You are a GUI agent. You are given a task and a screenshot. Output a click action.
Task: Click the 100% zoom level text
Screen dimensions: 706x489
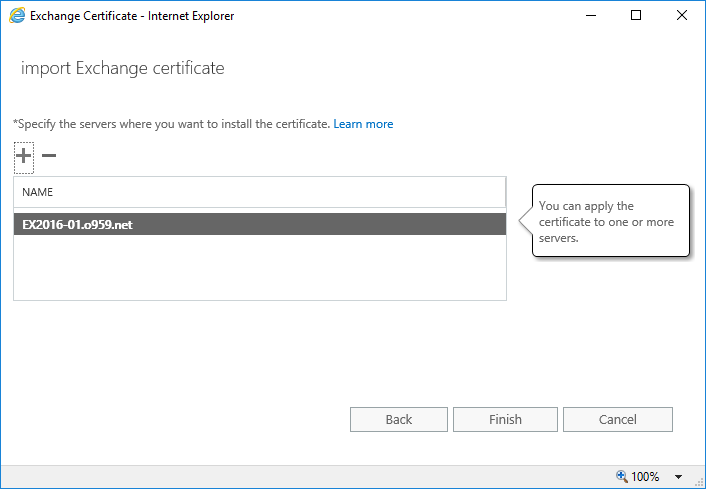[645, 476]
